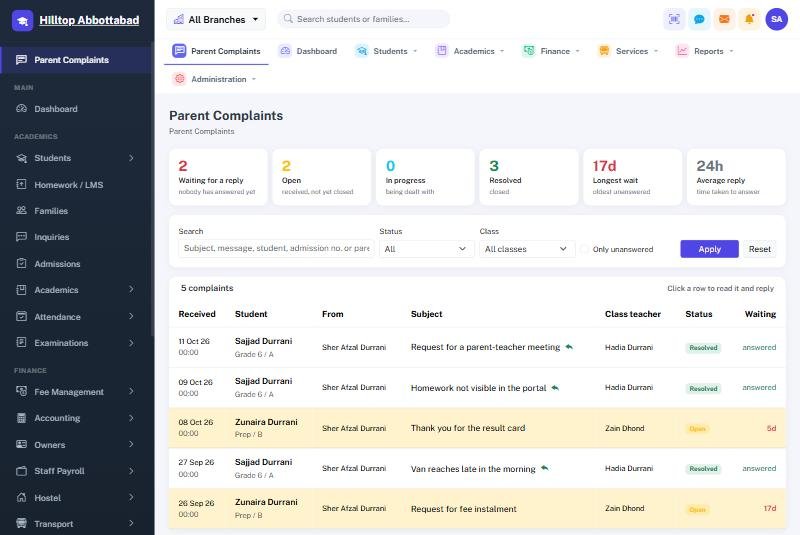Viewport: 800px width, 535px height.
Task: Click the Thank you for the result card subject
Action: [468, 428]
